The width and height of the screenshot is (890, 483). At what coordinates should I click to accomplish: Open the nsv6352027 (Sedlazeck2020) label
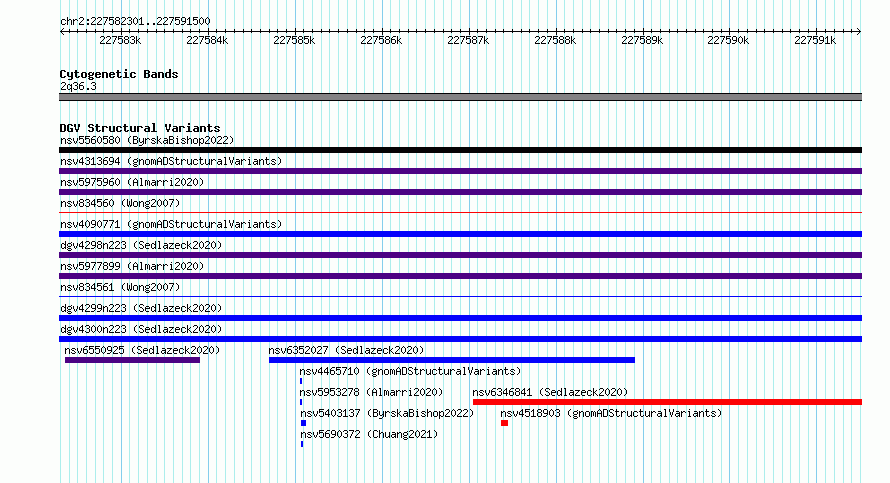346,350
